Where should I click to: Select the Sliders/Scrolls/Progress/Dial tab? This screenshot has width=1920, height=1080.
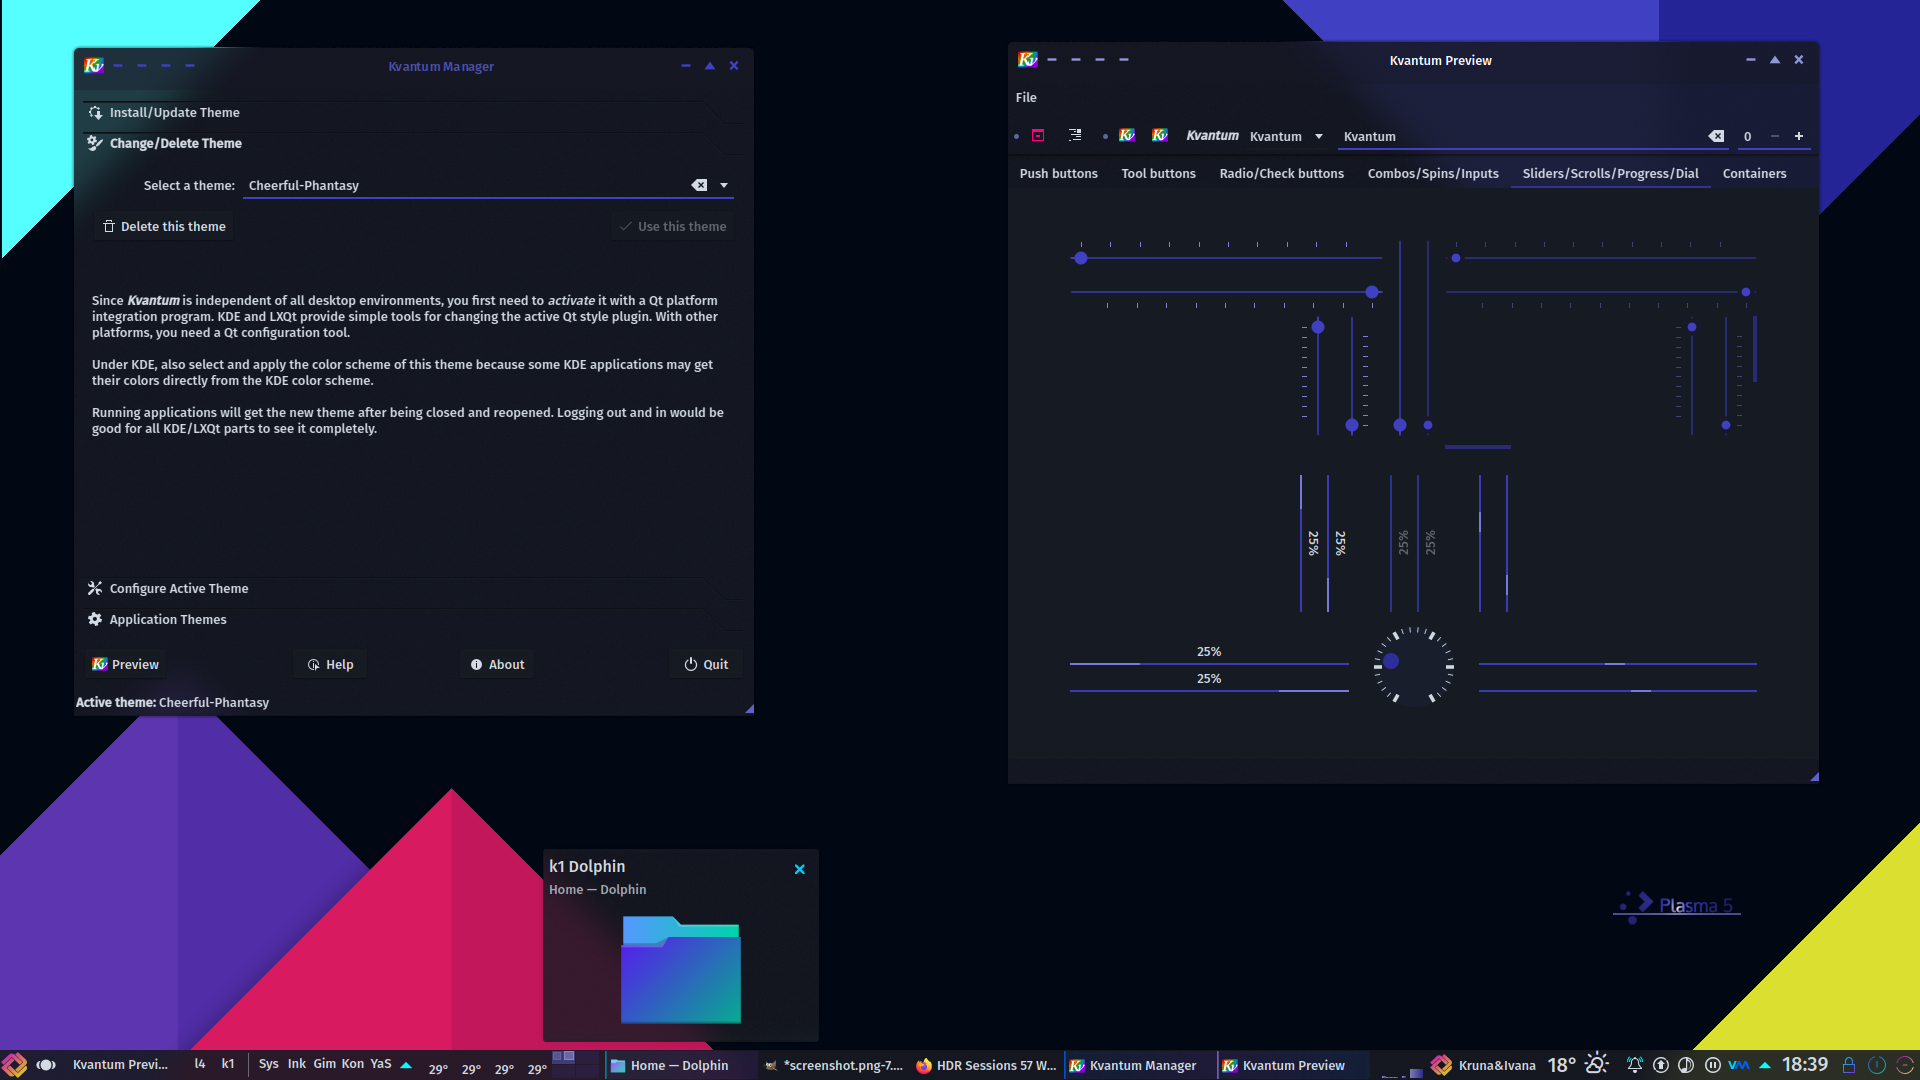point(1610,173)
